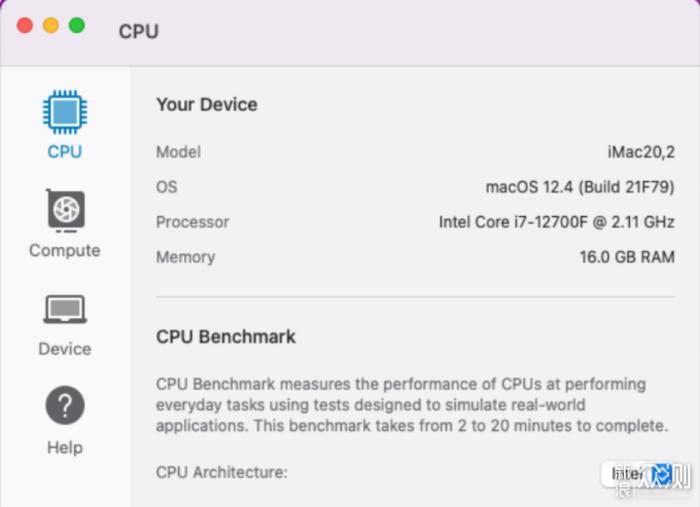Click the CPU label under chip icon
Image resolution: width=700 pixels, height=507 pixels.
click(x=65, y=152)
